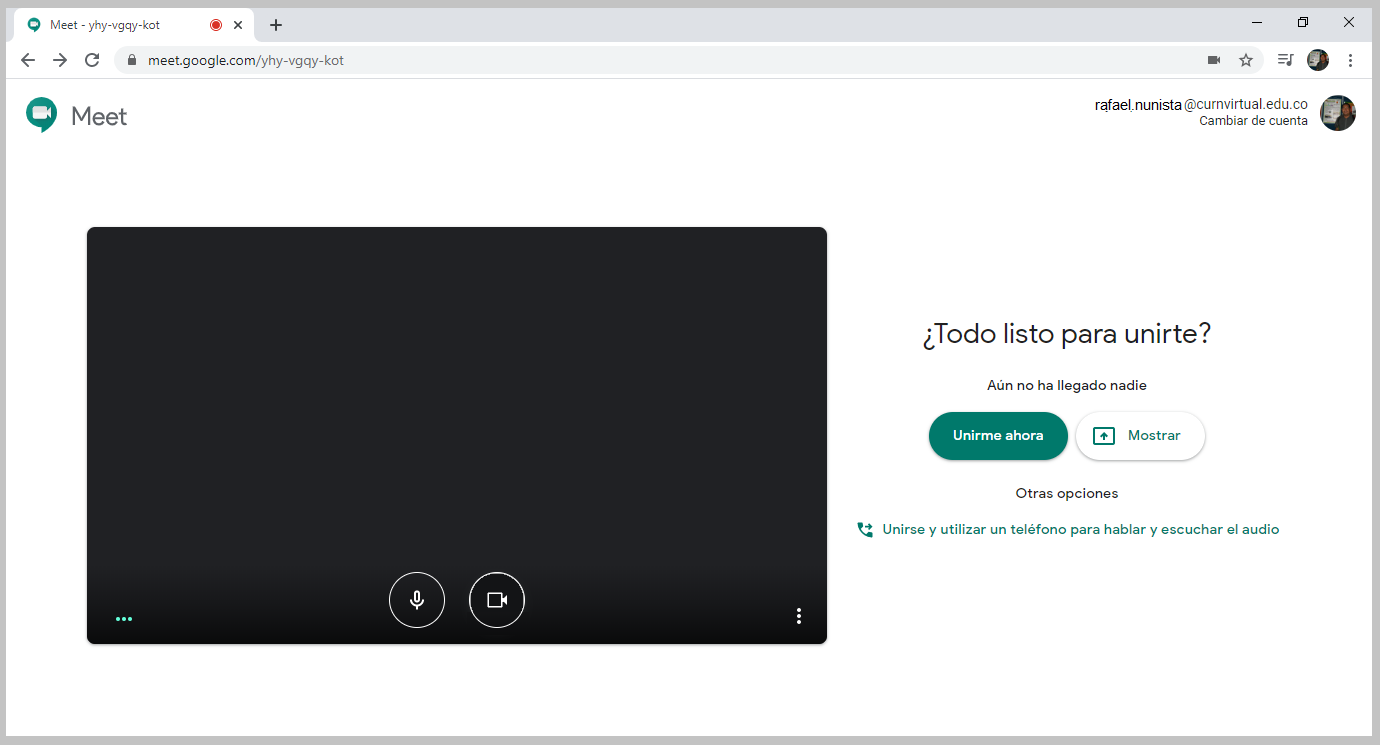The image size is (1380, 745).
Task: Click the camera permission icon in address bar
Action: [1214, 60]
